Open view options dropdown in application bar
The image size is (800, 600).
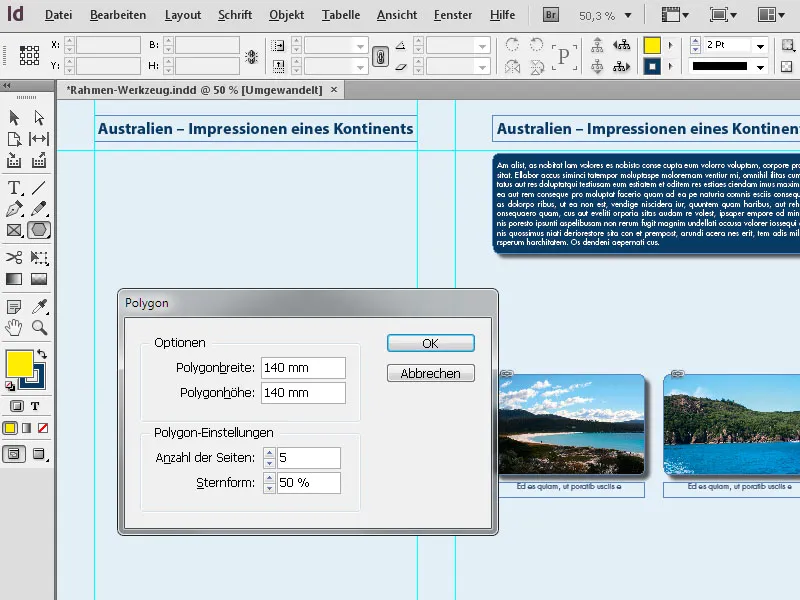tap(675, 15)
